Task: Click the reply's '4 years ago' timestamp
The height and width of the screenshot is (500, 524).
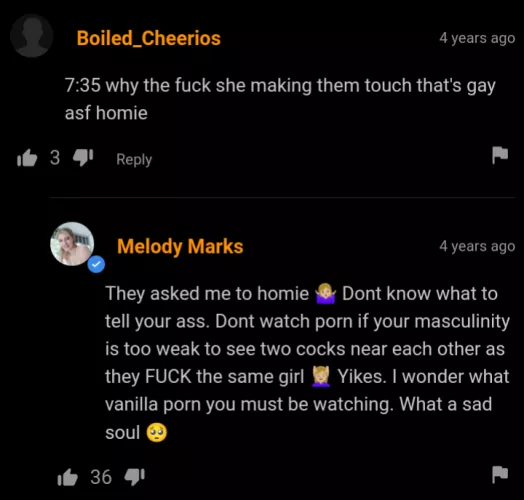Action: (x=477, y=246)
